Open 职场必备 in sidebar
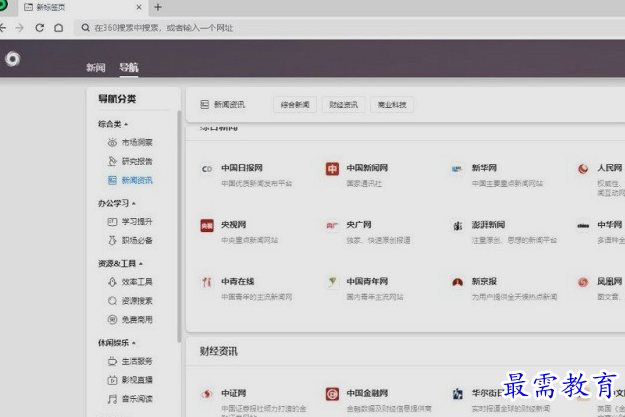 point(130,240)
